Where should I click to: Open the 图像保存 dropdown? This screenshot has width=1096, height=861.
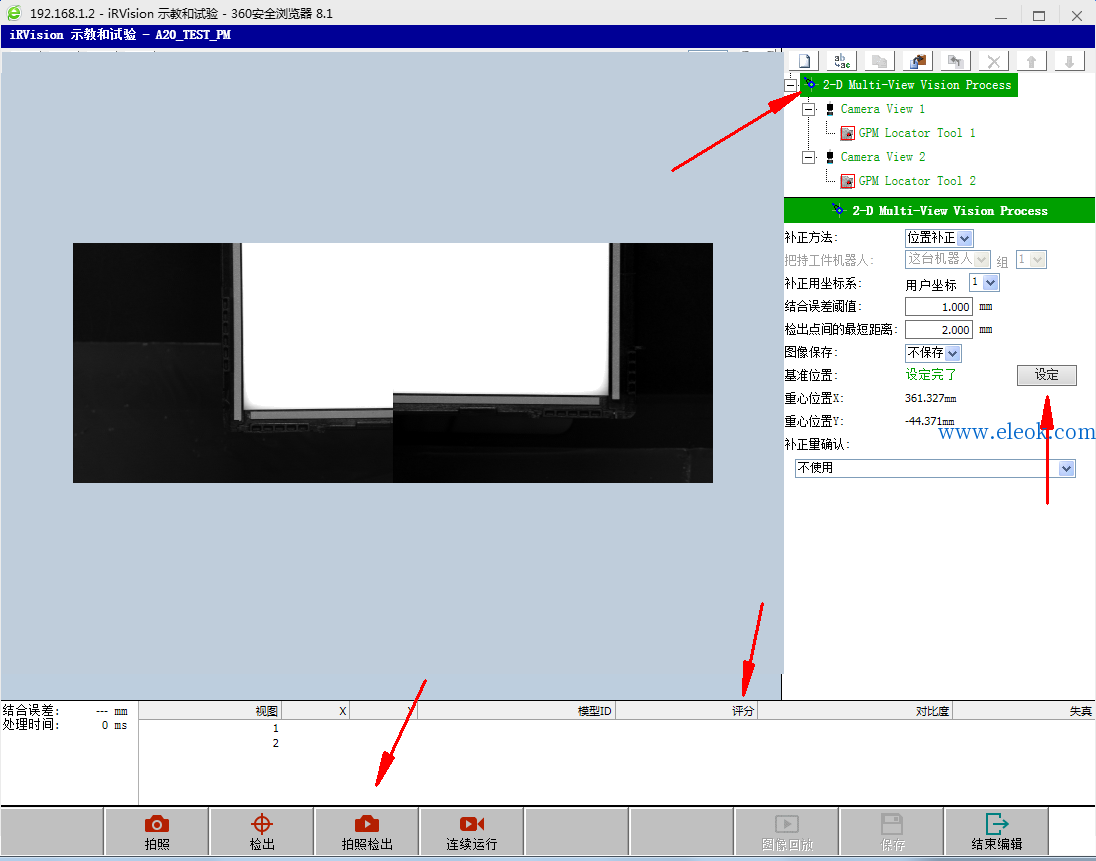coord(933,353)
